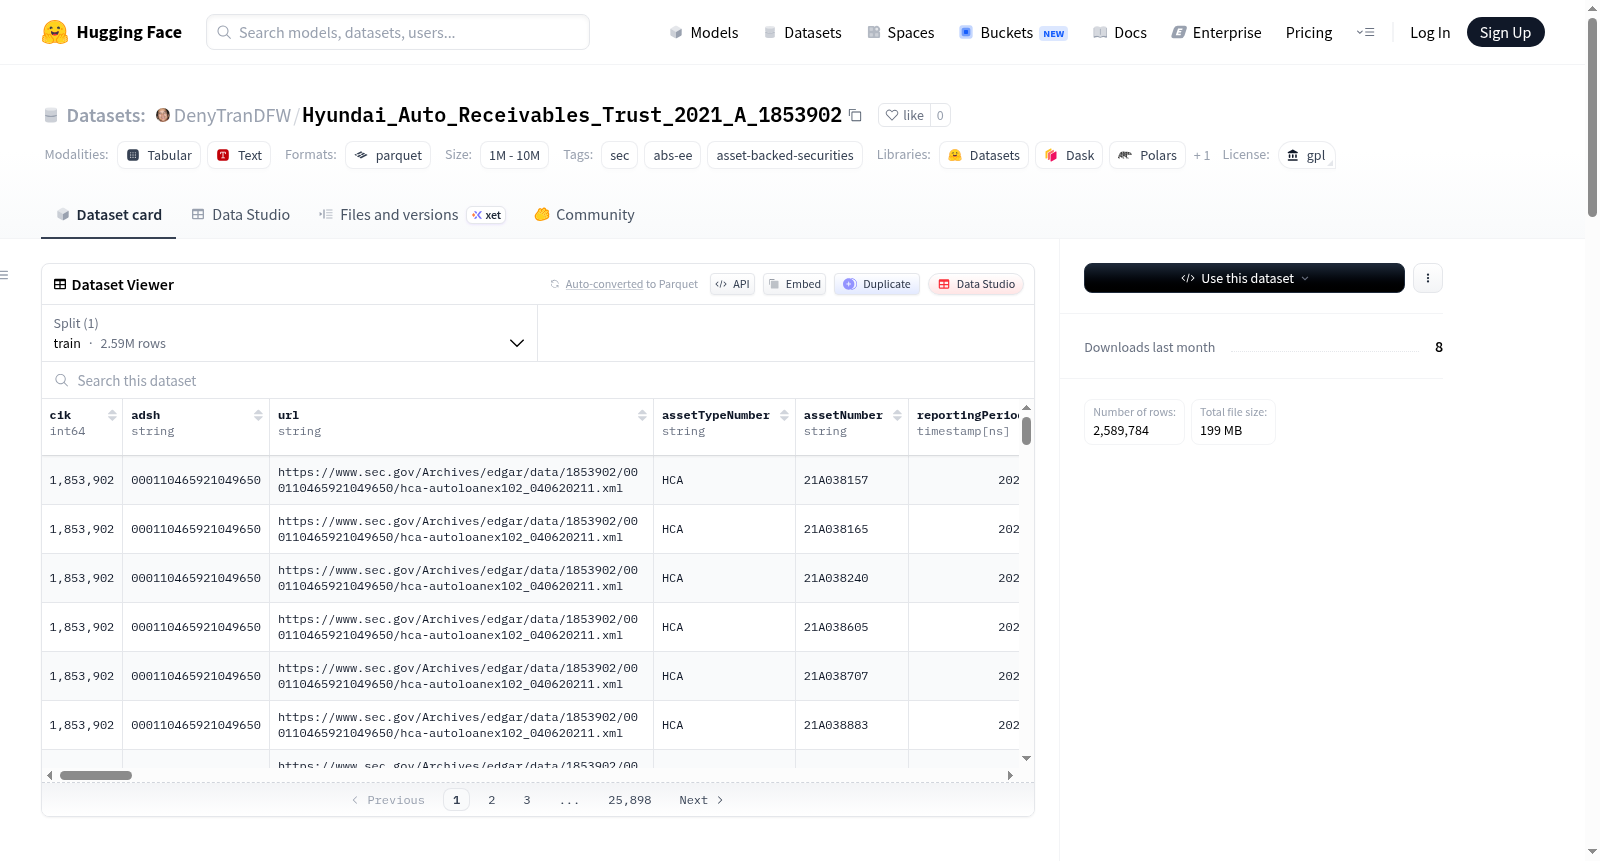Click the page vertical scrollbar thumb
Image resolution: width=1600 pixels, height=861 pixels.
point(1592,116)
